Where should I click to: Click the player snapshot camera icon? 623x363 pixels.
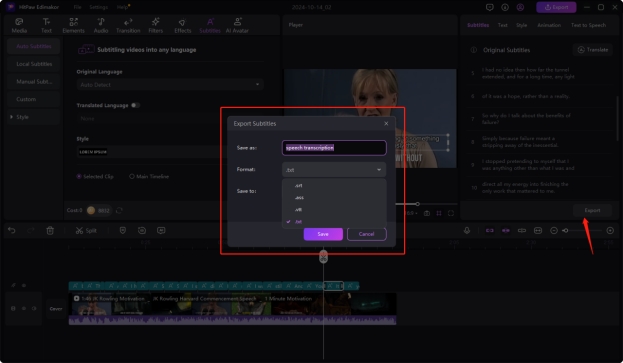coord(427,213)
